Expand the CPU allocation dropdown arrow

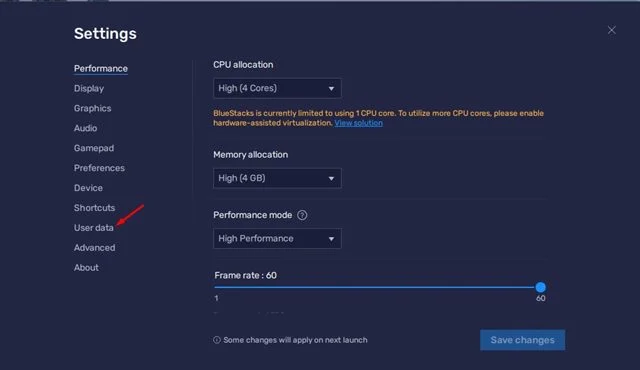[331, 89]
